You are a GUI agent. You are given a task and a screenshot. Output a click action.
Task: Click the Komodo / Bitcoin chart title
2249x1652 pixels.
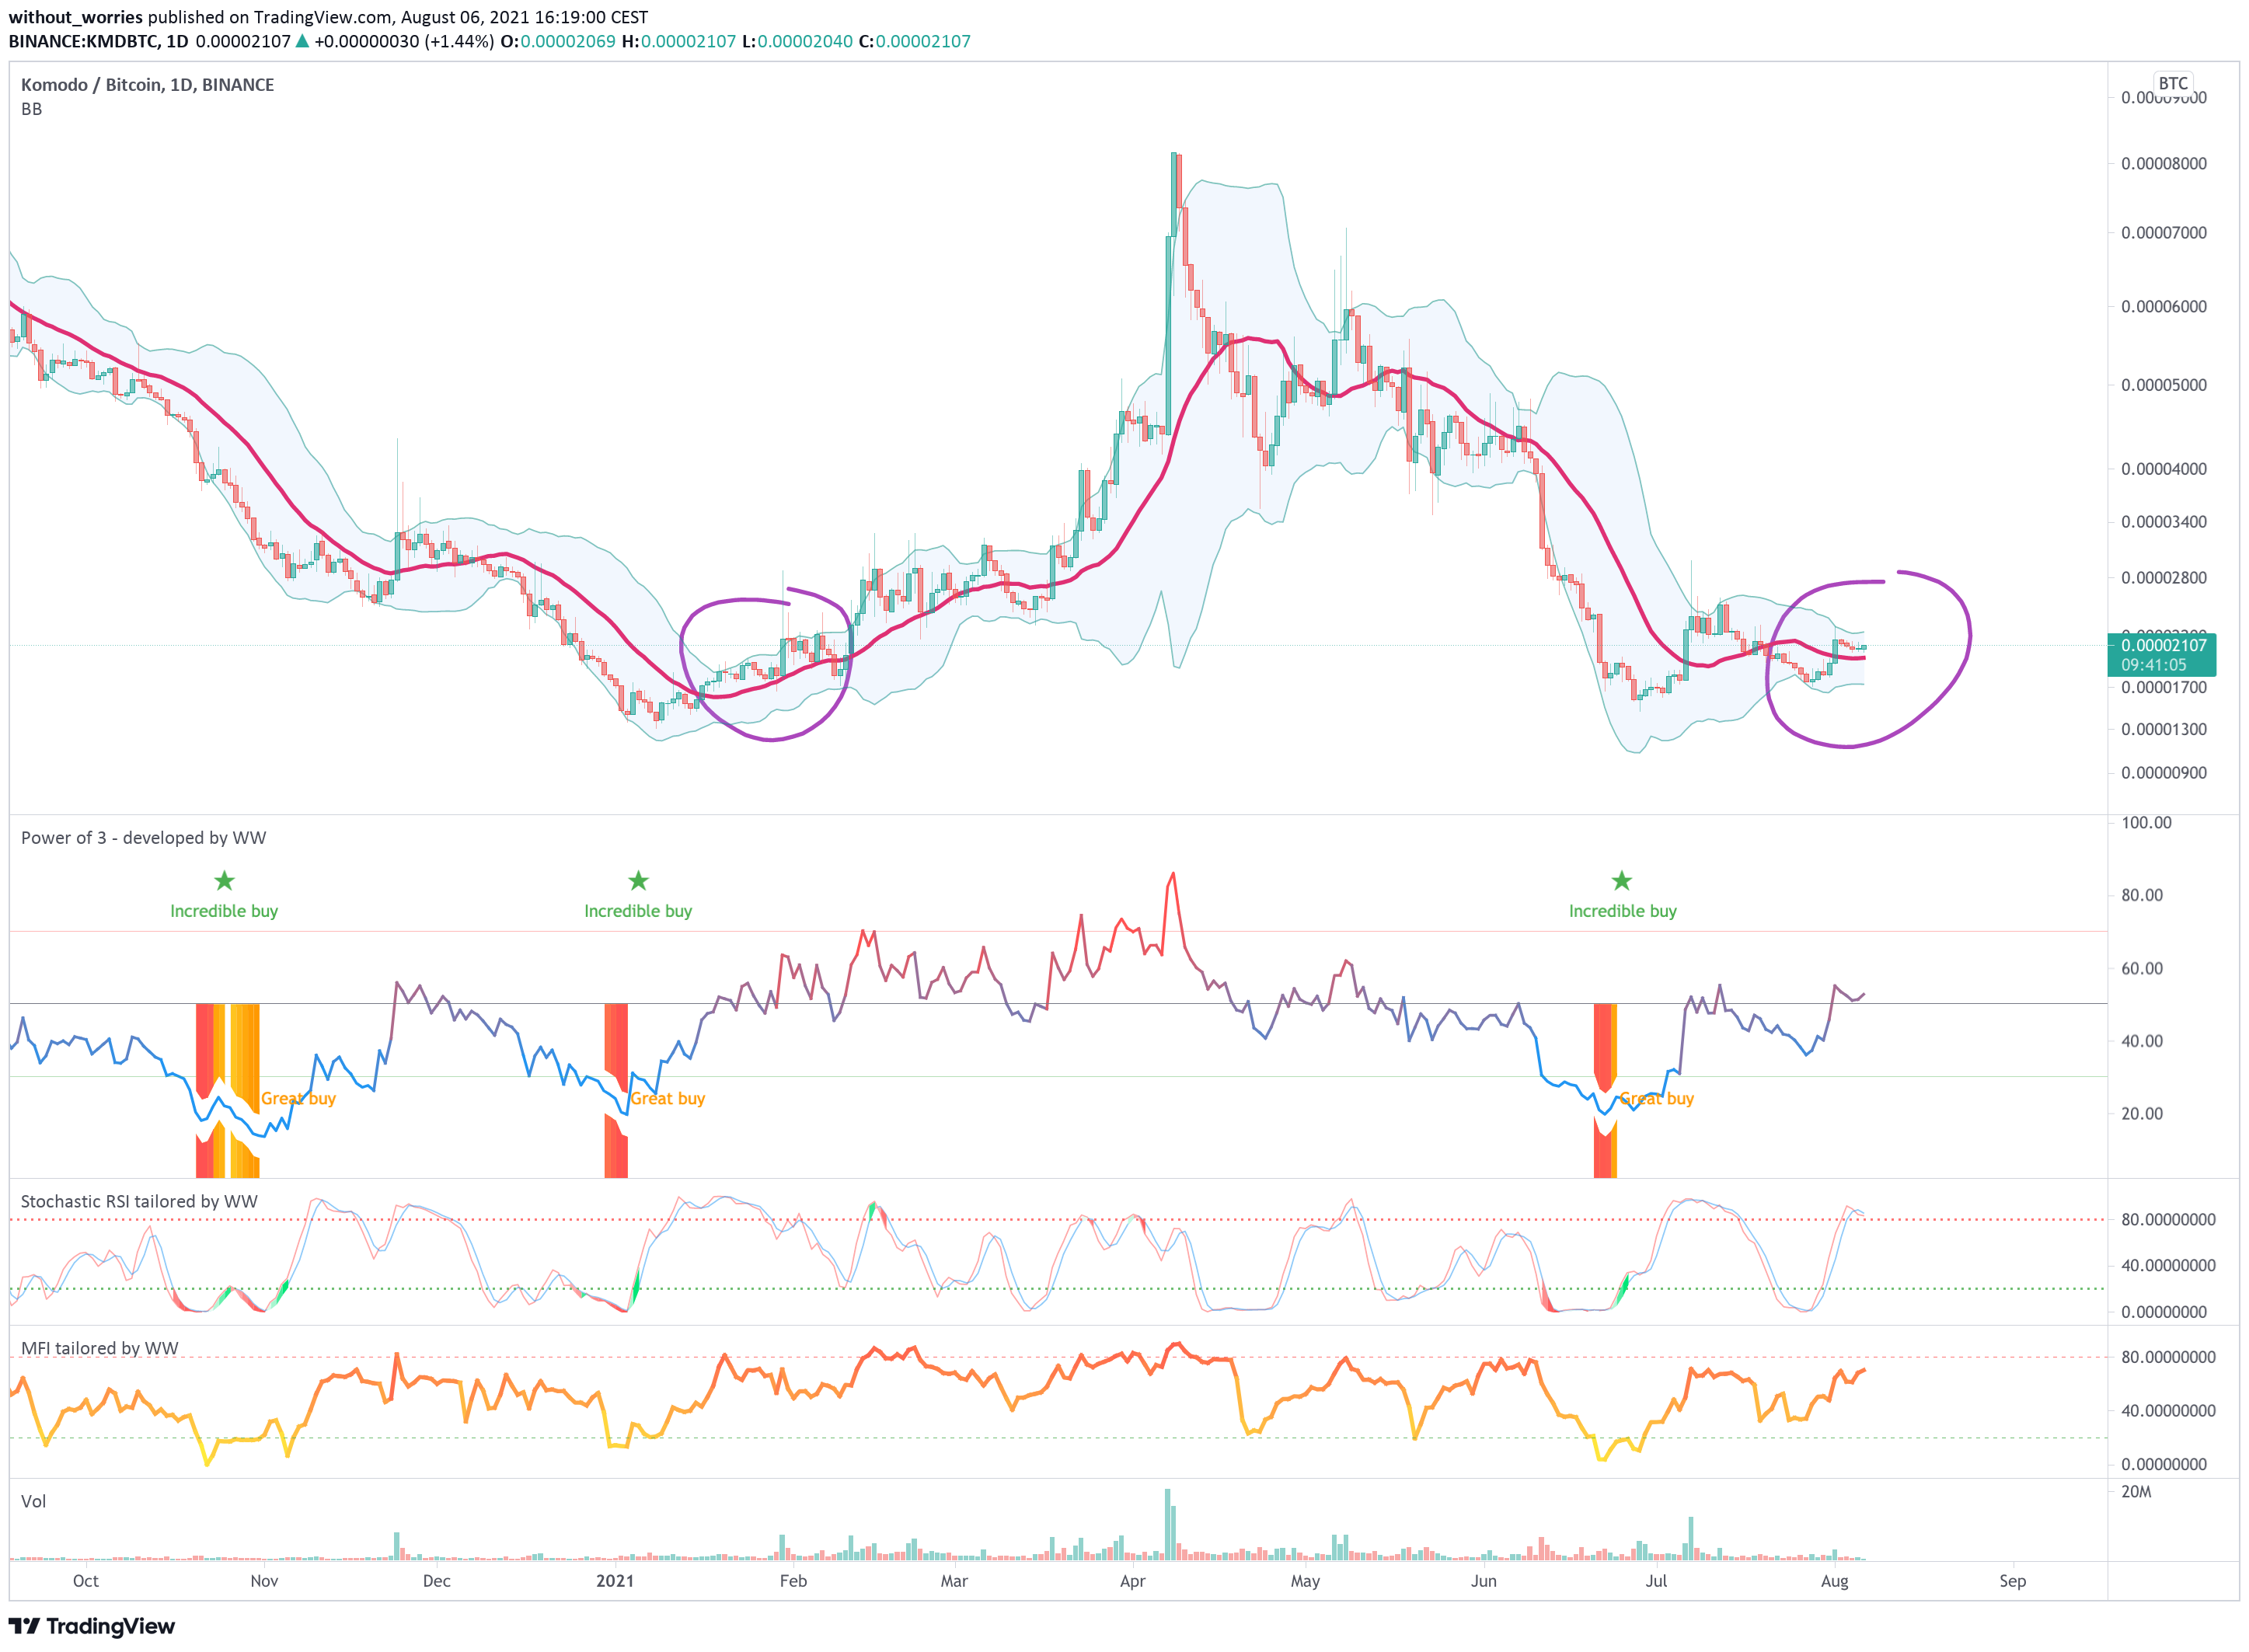click(x=147, y=85)
